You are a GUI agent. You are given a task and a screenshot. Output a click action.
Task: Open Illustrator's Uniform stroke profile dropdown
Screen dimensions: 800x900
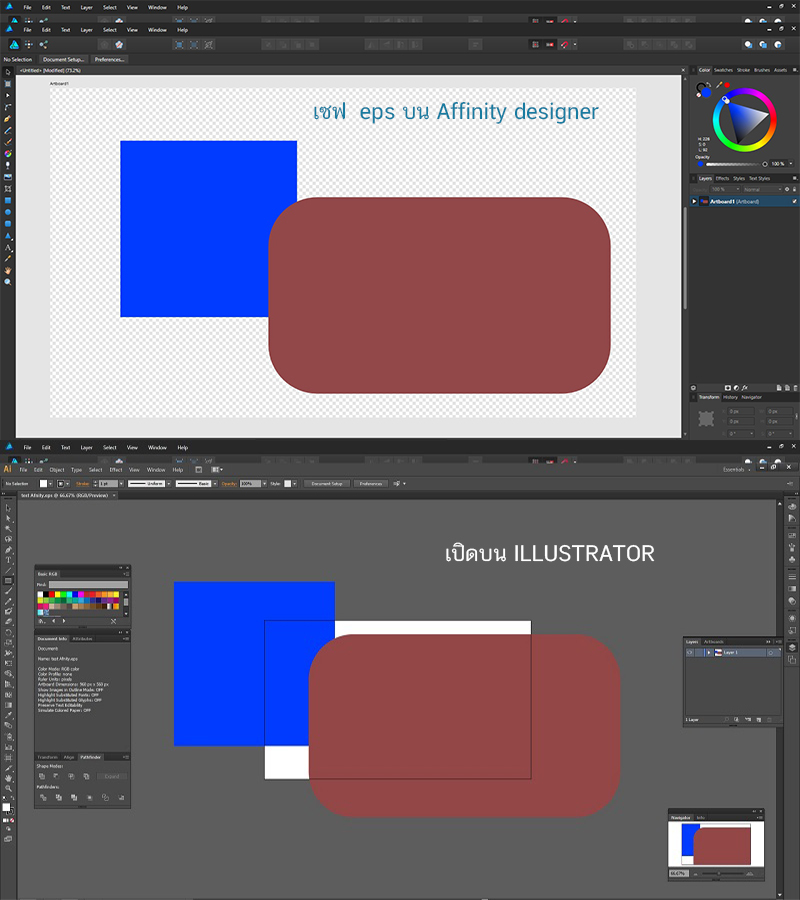pos(169,484)
